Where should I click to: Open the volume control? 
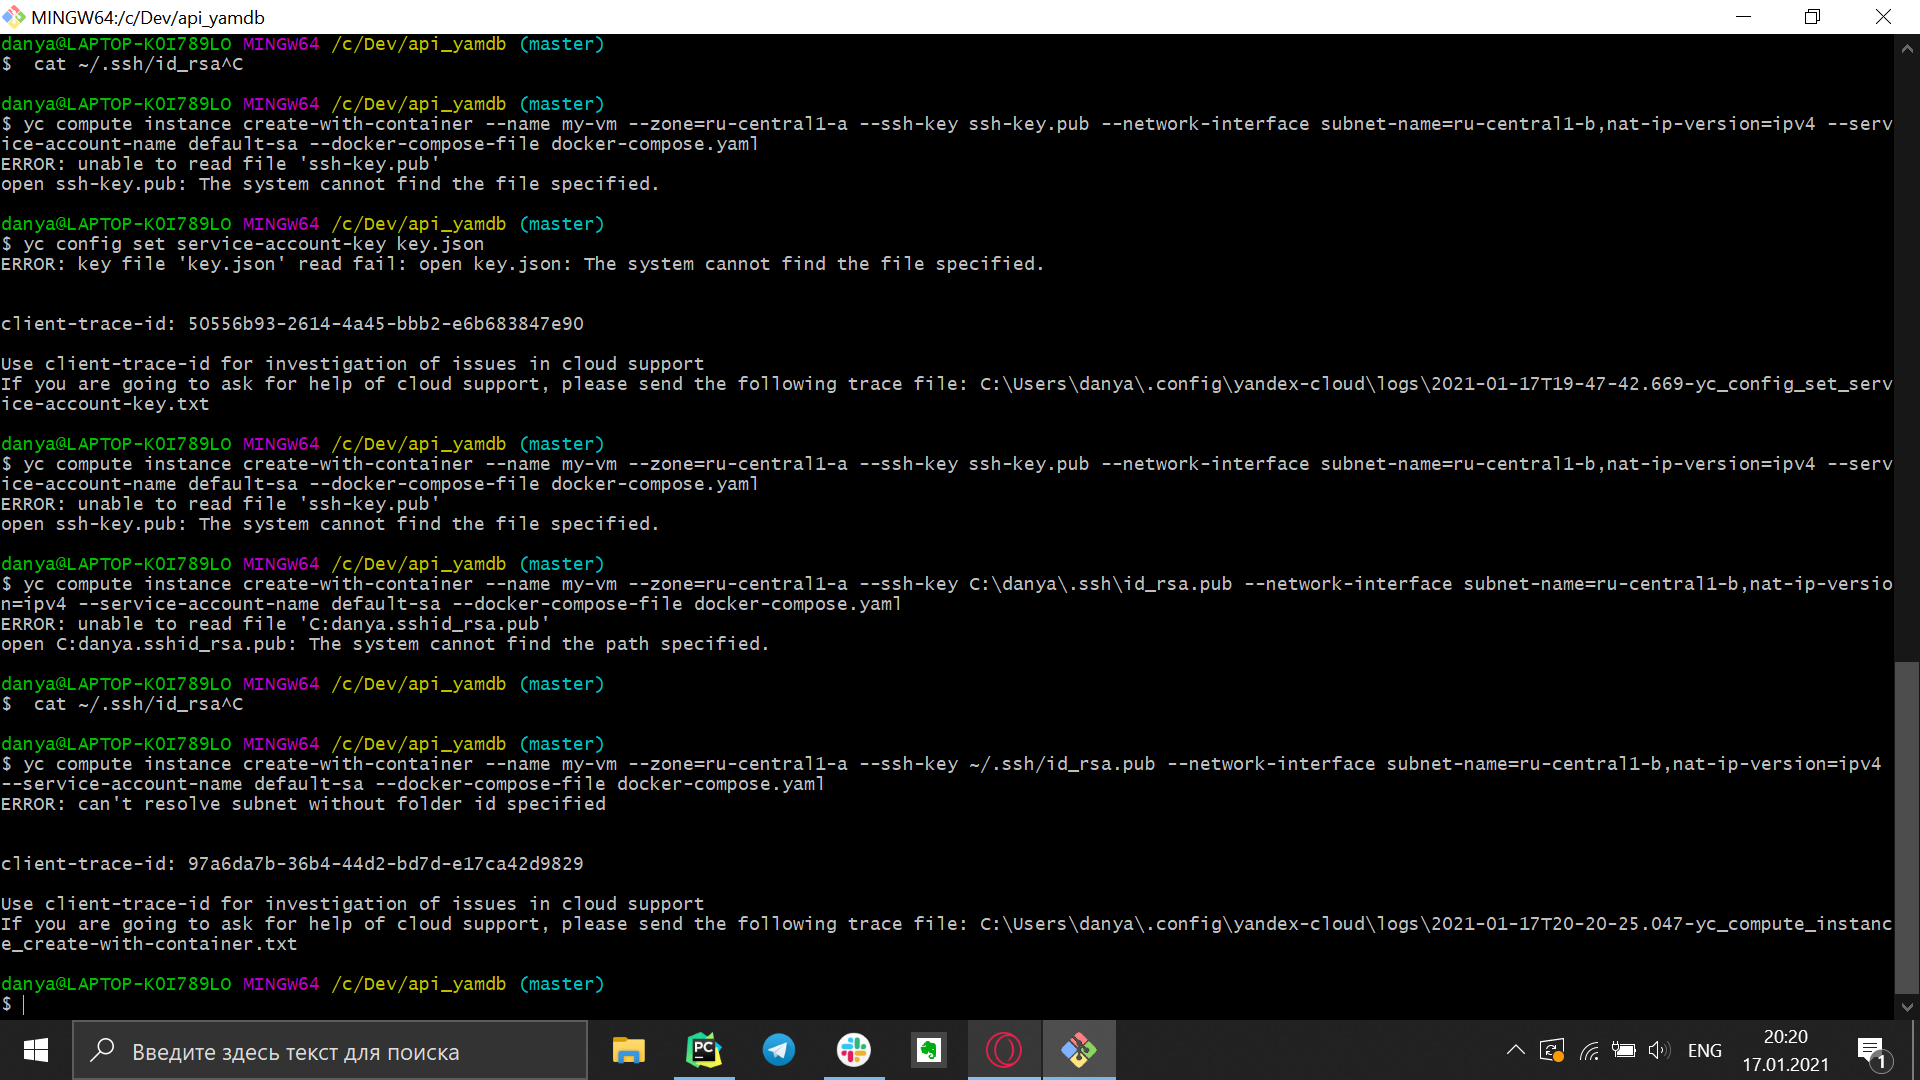click(1658, 1050)
